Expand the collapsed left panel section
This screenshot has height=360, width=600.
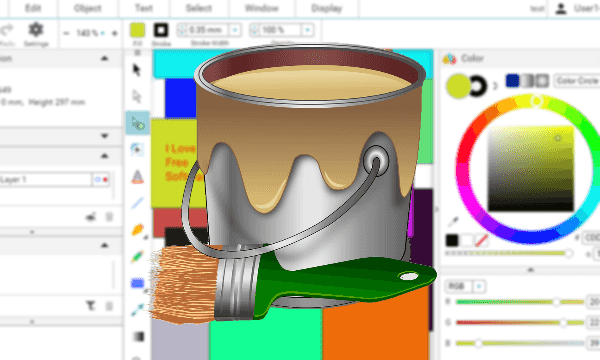pyautogui.click(x=104, y=136)
